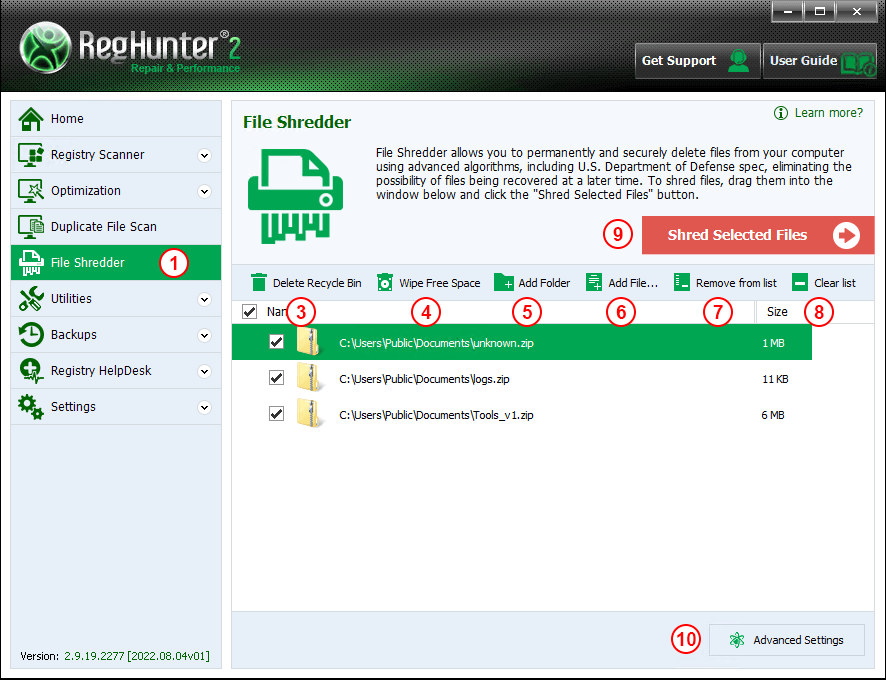Open the Learn more link
The image size is (886, 680).
click(828, 113)
